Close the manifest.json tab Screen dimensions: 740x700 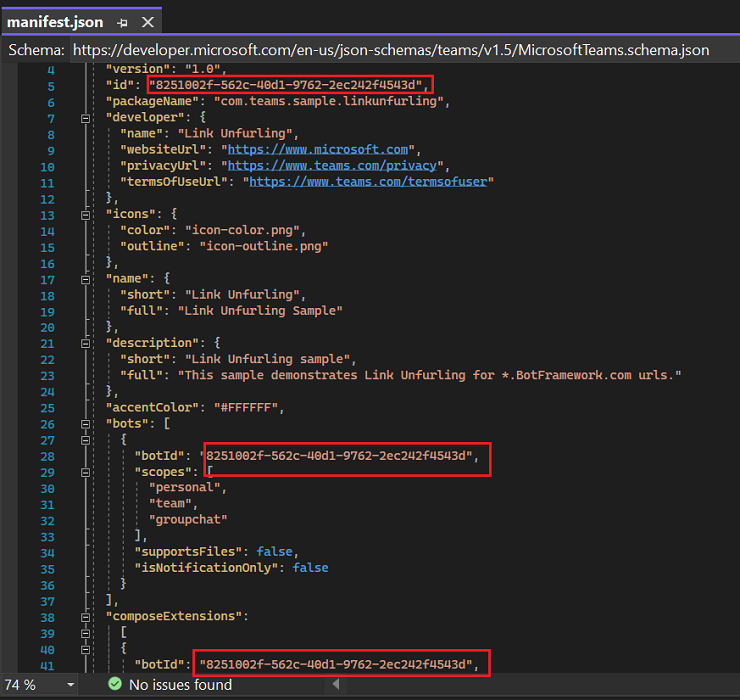[148, 22]
